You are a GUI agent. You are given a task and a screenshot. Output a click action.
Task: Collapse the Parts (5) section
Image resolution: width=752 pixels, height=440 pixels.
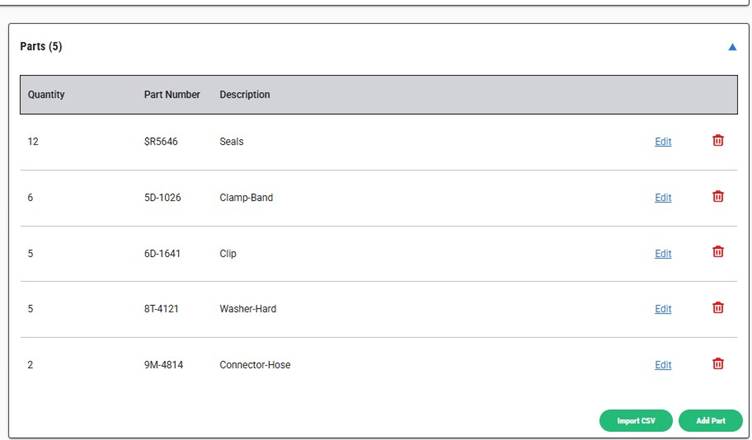732,47
